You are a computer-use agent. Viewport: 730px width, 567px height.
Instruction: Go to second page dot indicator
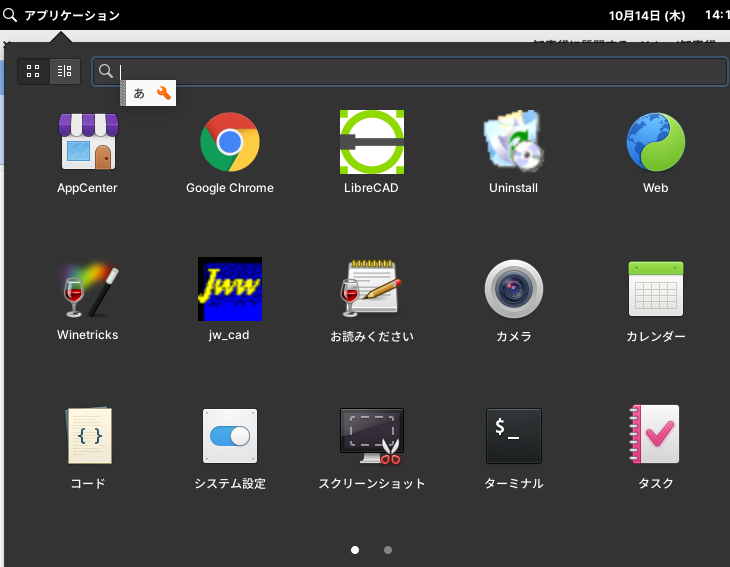click(388, 550)
